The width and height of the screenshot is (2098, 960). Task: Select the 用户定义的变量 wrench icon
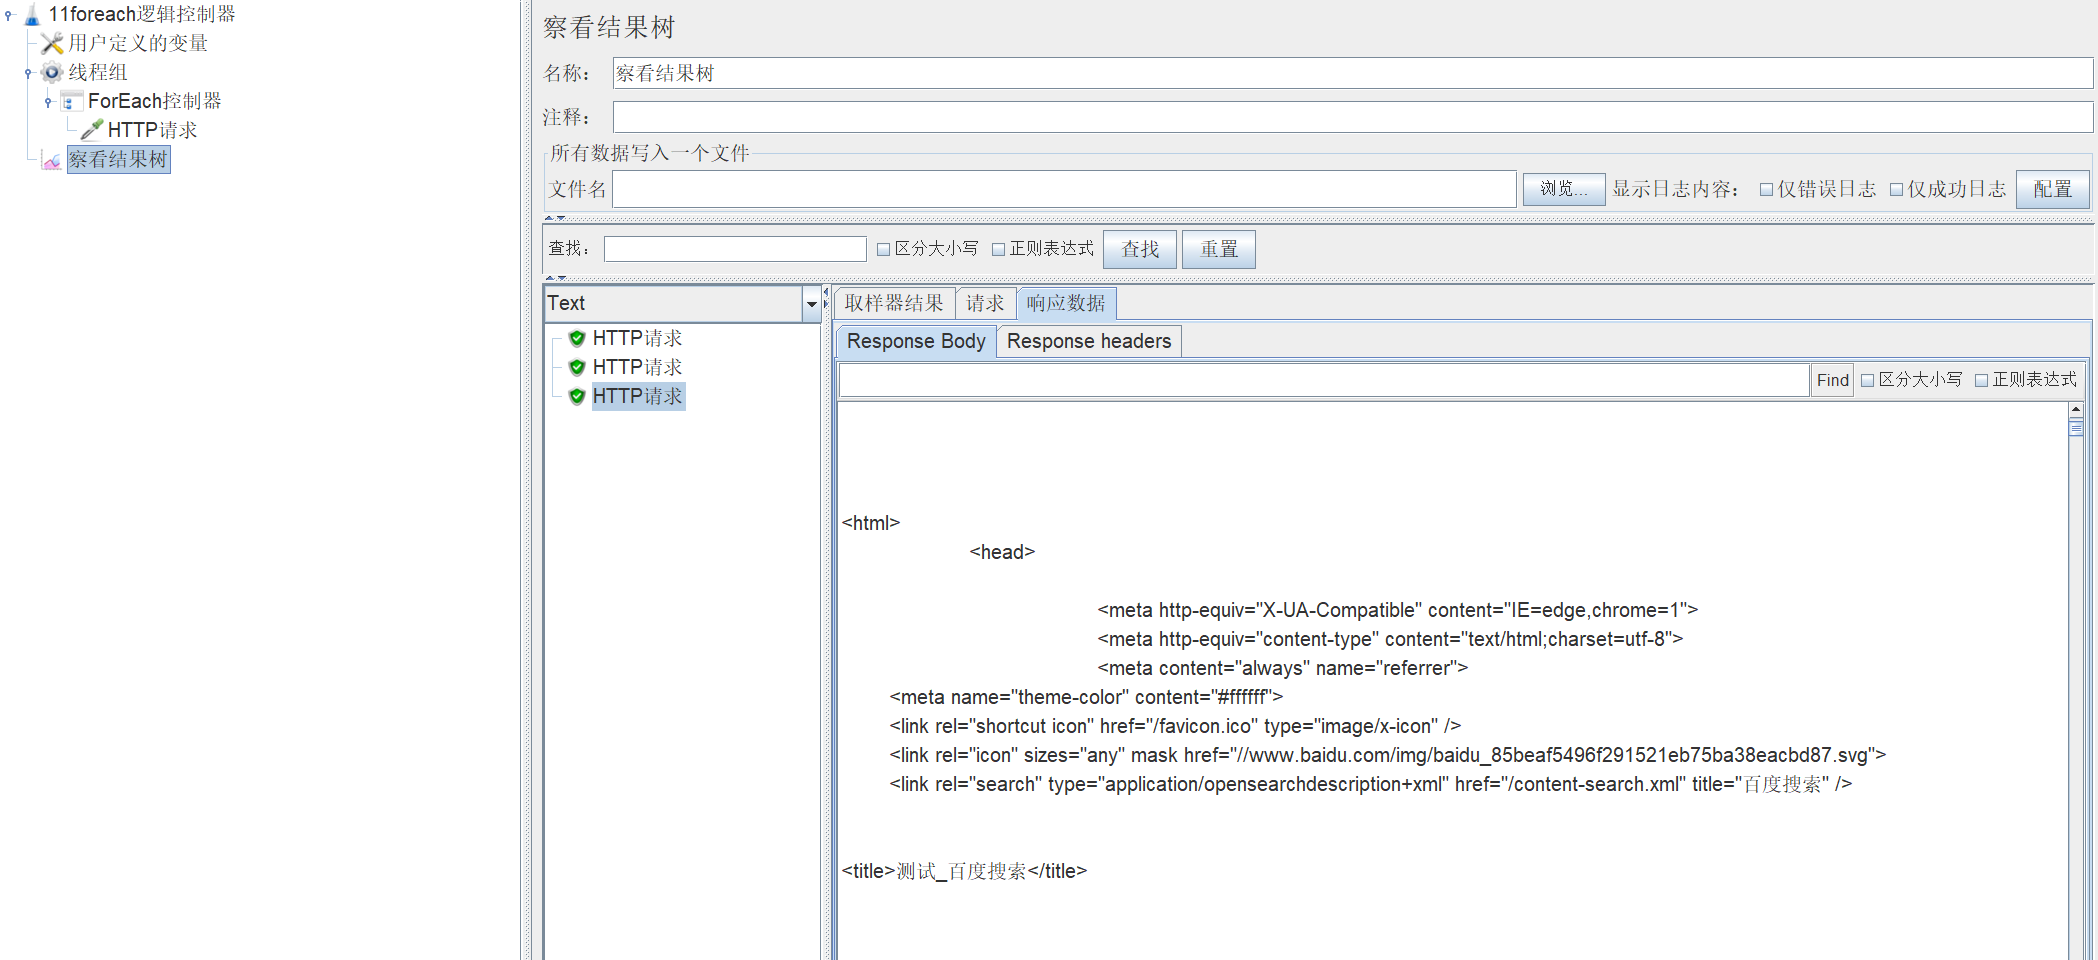50,43
